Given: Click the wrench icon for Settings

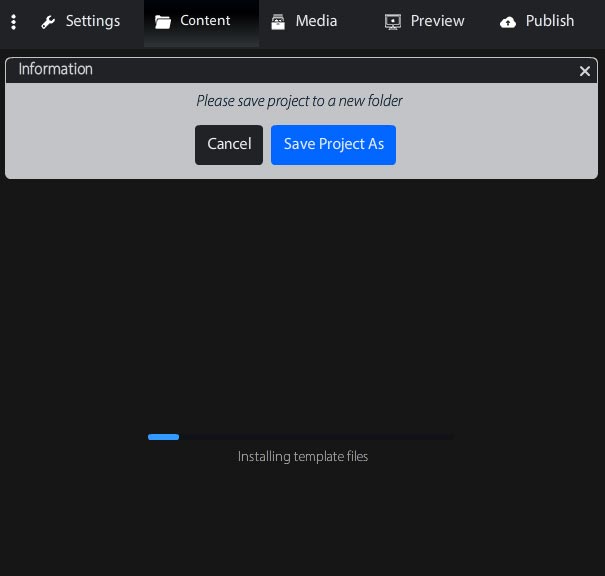Looking at the screenshot, I should [x=48, y=22].
